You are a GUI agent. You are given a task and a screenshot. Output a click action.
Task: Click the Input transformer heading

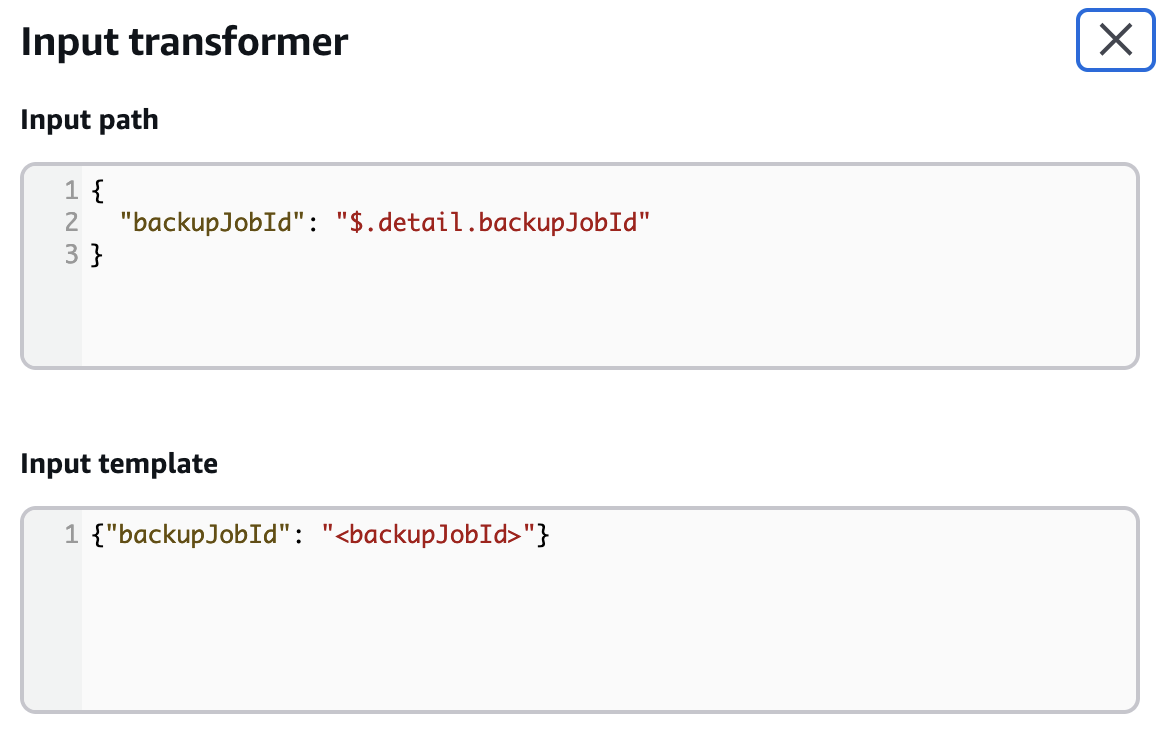click(x=183, y=41)
